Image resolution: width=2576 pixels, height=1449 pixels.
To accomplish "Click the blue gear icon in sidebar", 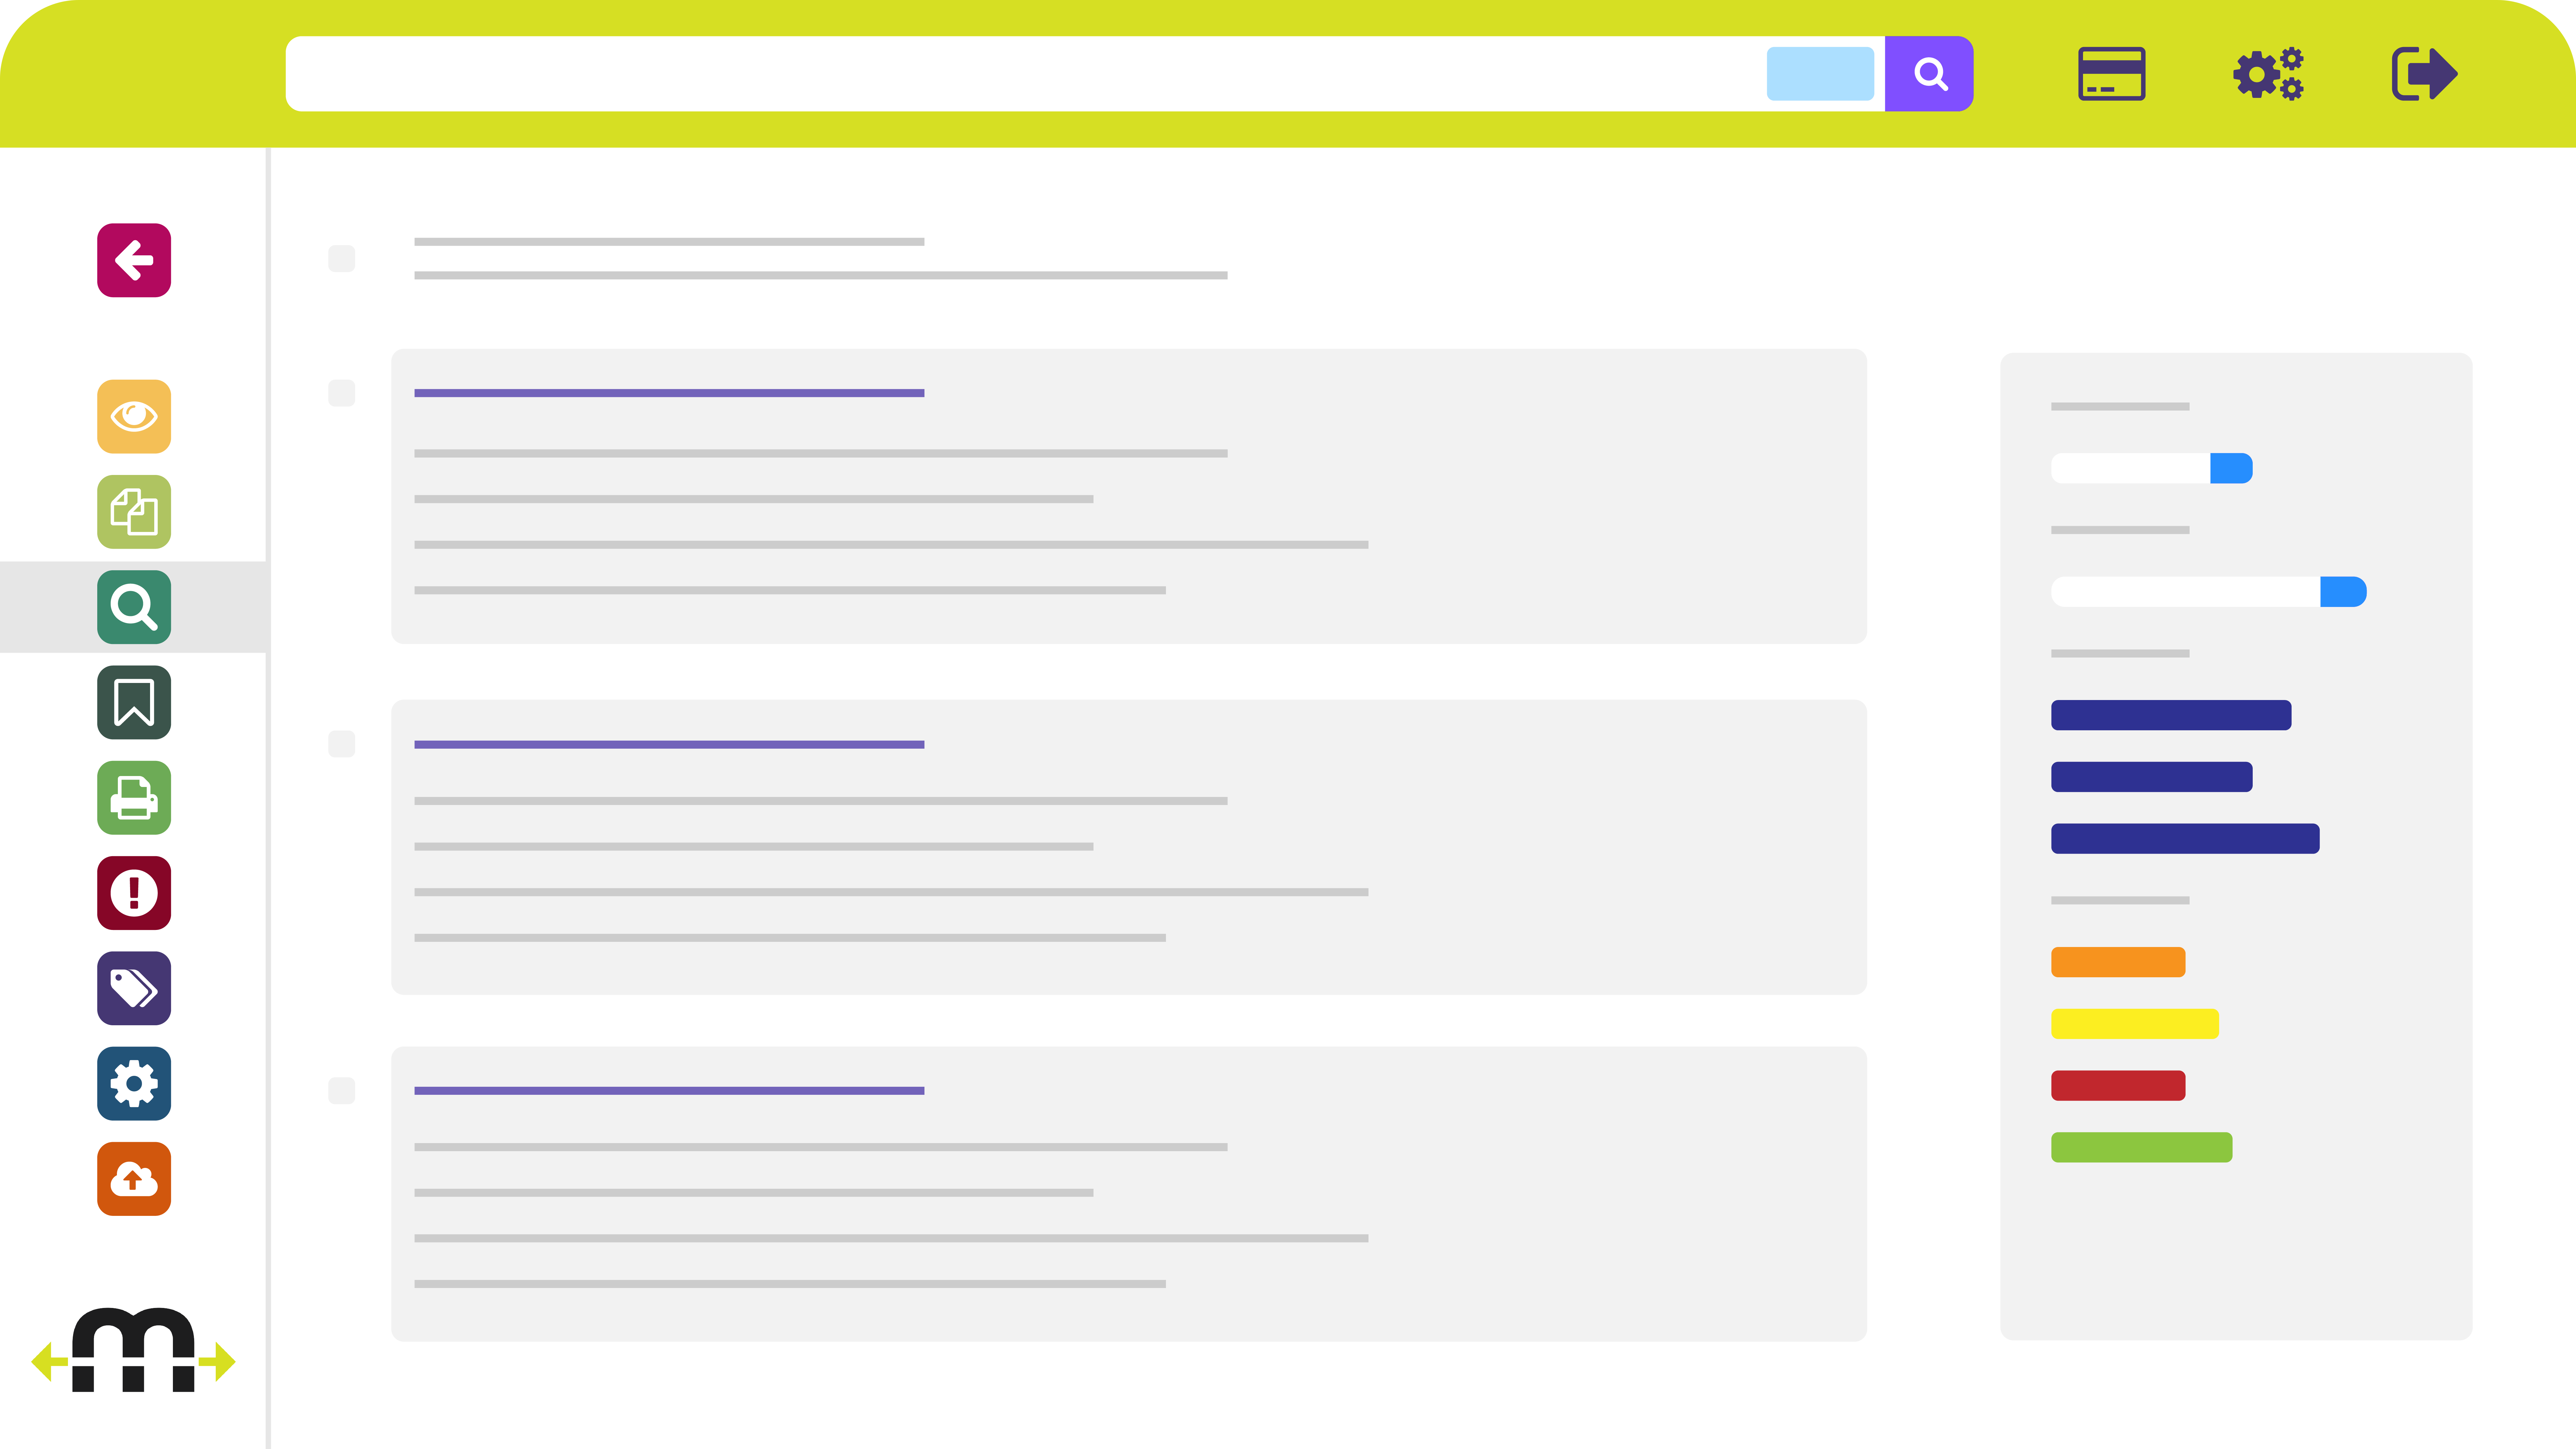I will (x=134, y=1083).
